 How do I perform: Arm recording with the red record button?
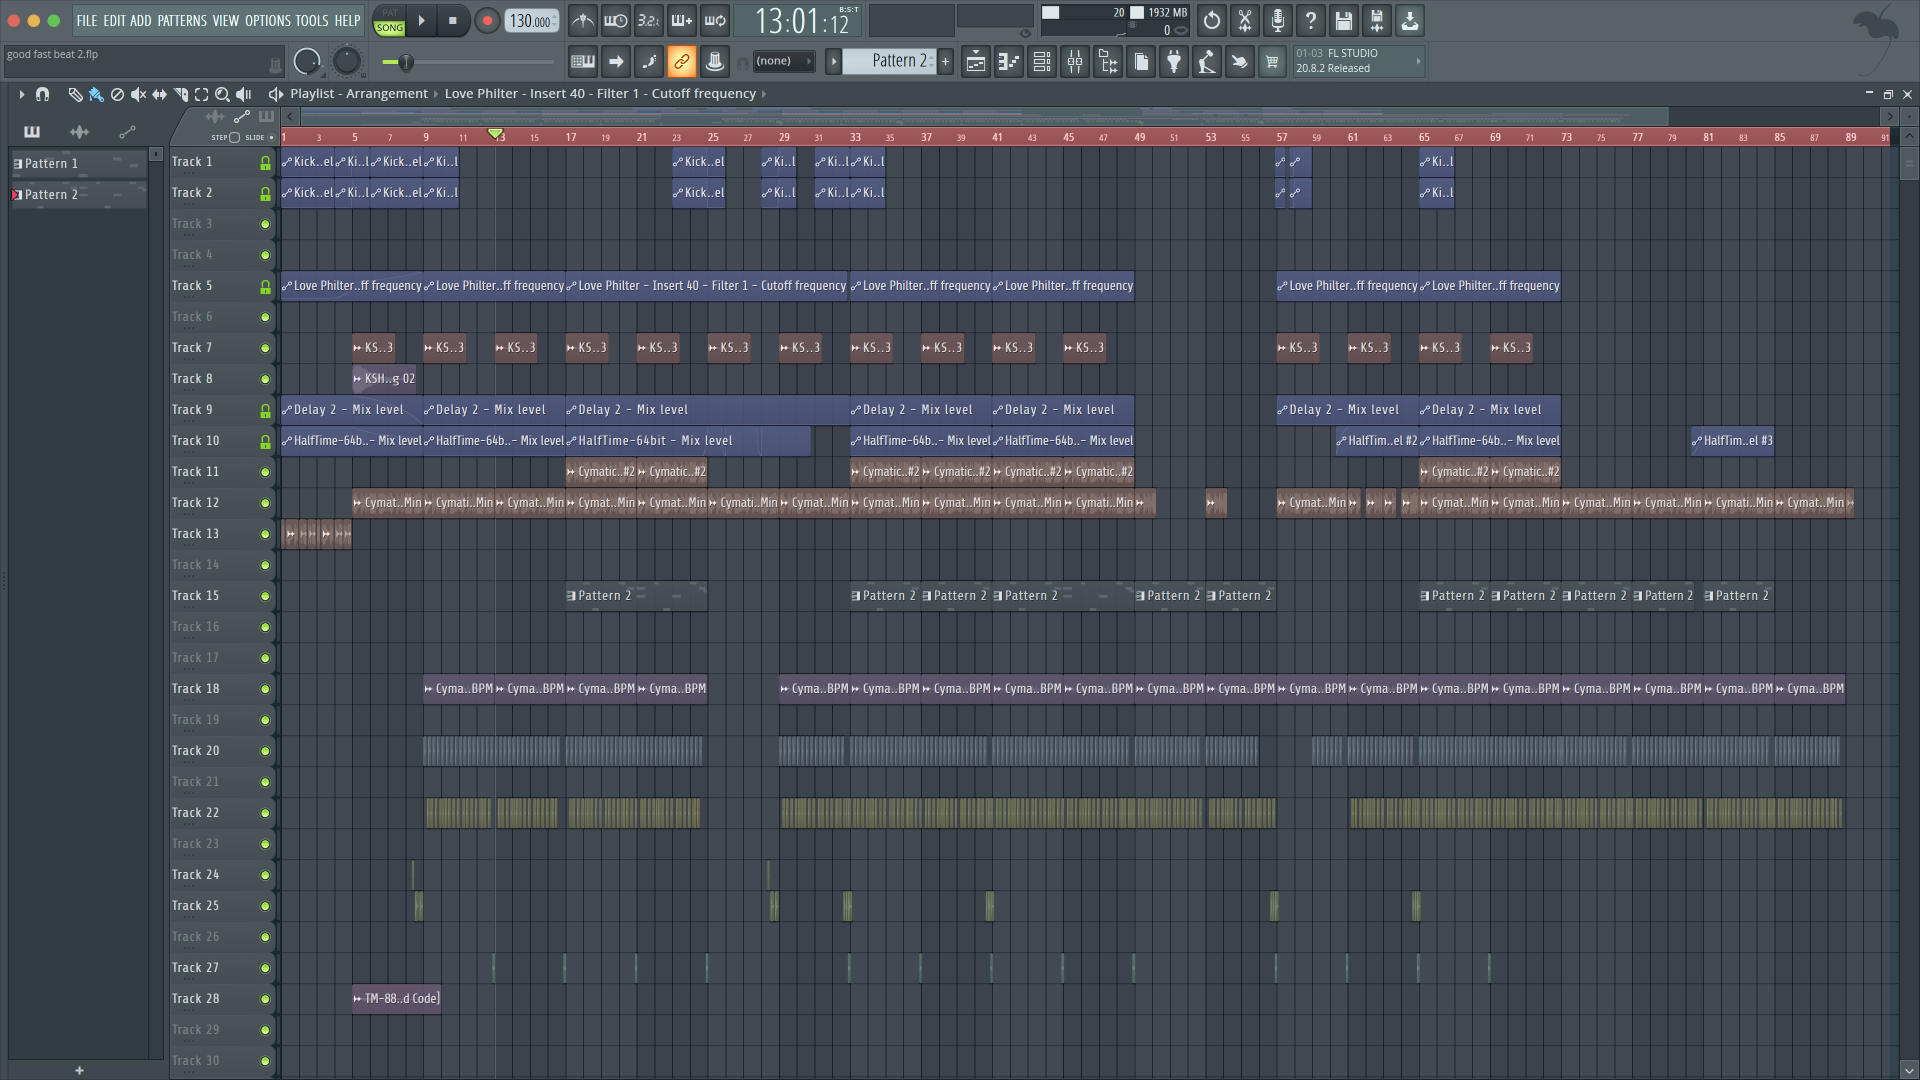click(x=487, y=20)
